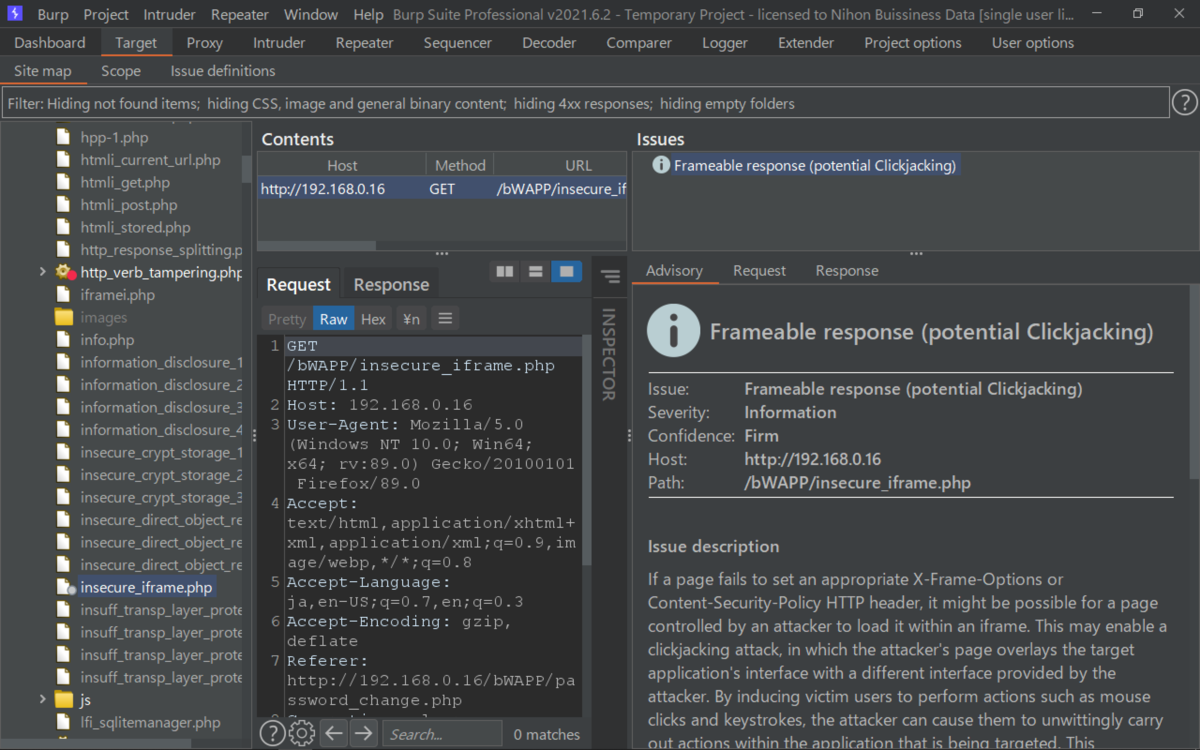Select htmli_stored.php in the site map
This screenshot has width=1200, height=750.
[x=135, y=227]
